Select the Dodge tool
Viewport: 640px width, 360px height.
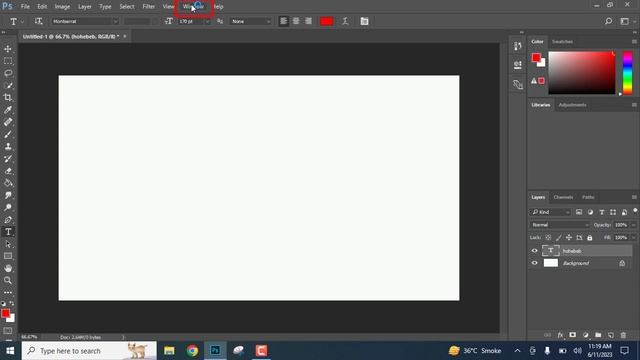pos(8,207)
